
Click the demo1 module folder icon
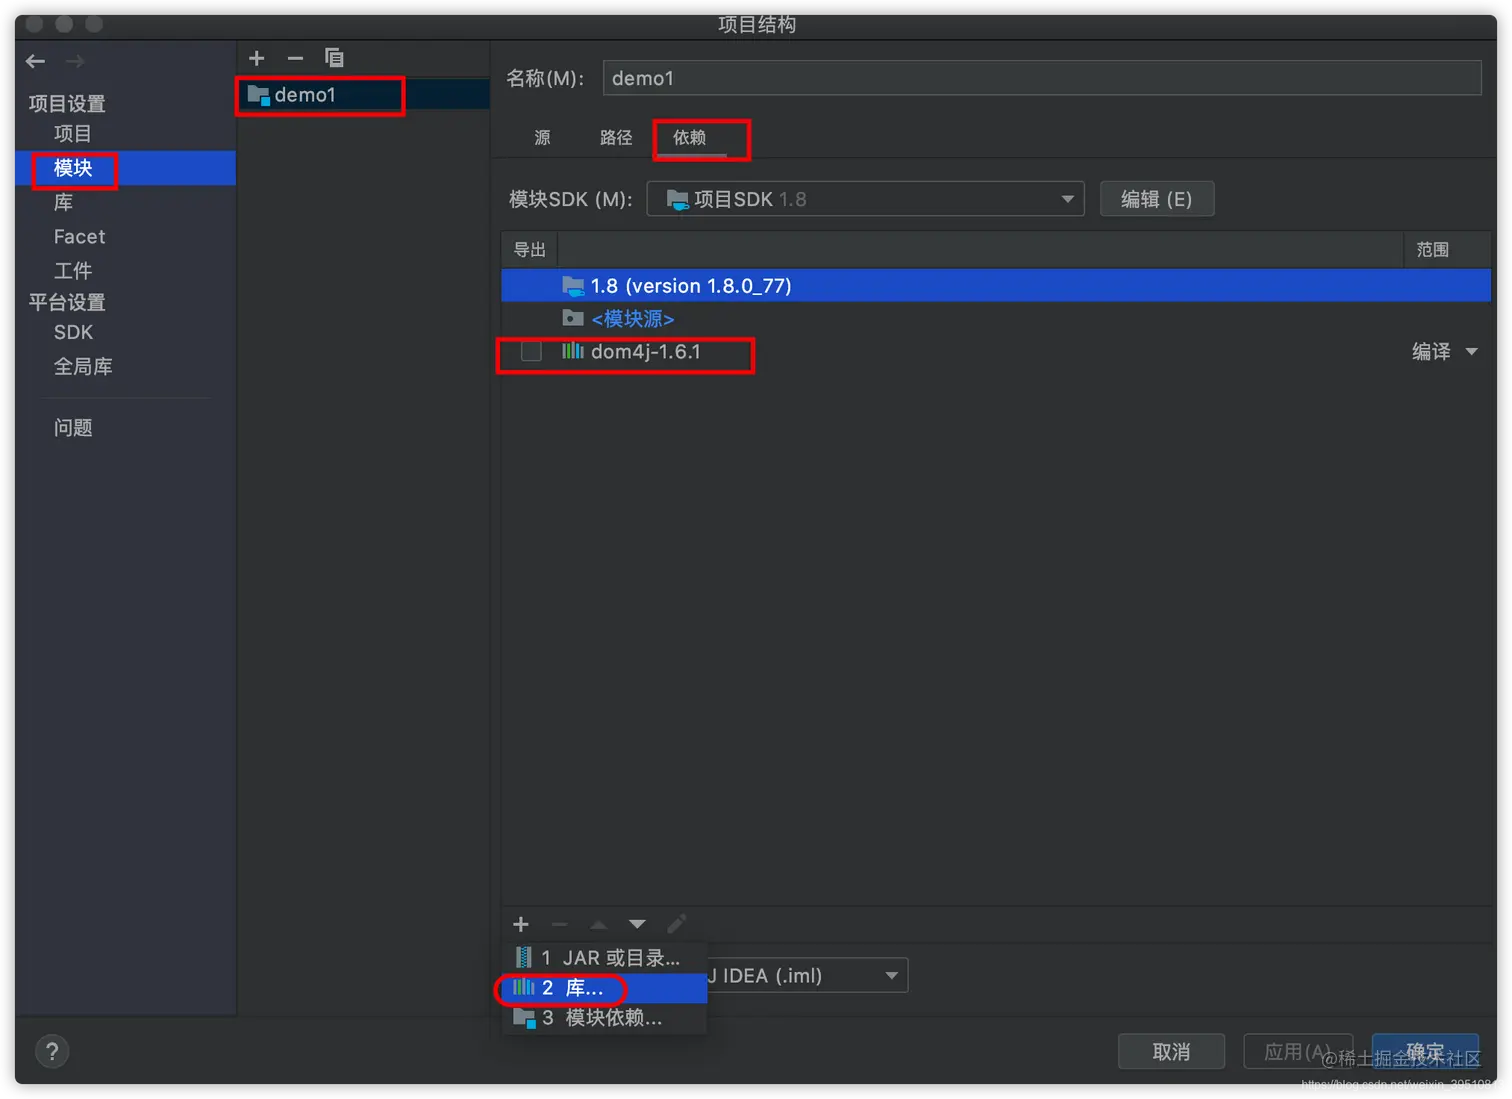pos(259,95)
